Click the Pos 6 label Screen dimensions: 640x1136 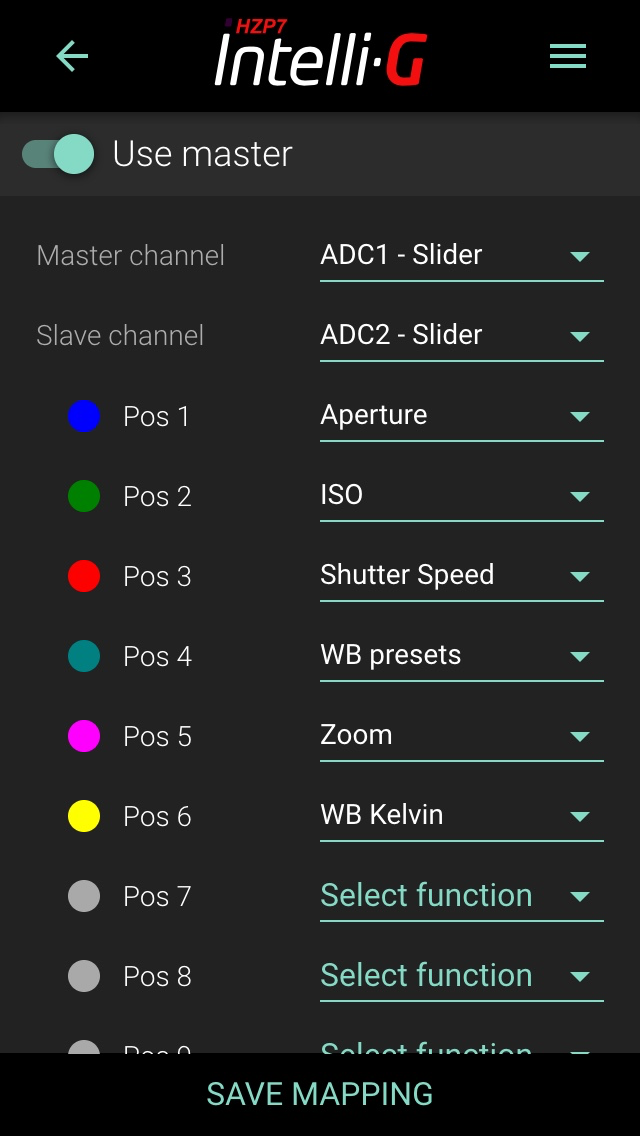pos(157,817)
